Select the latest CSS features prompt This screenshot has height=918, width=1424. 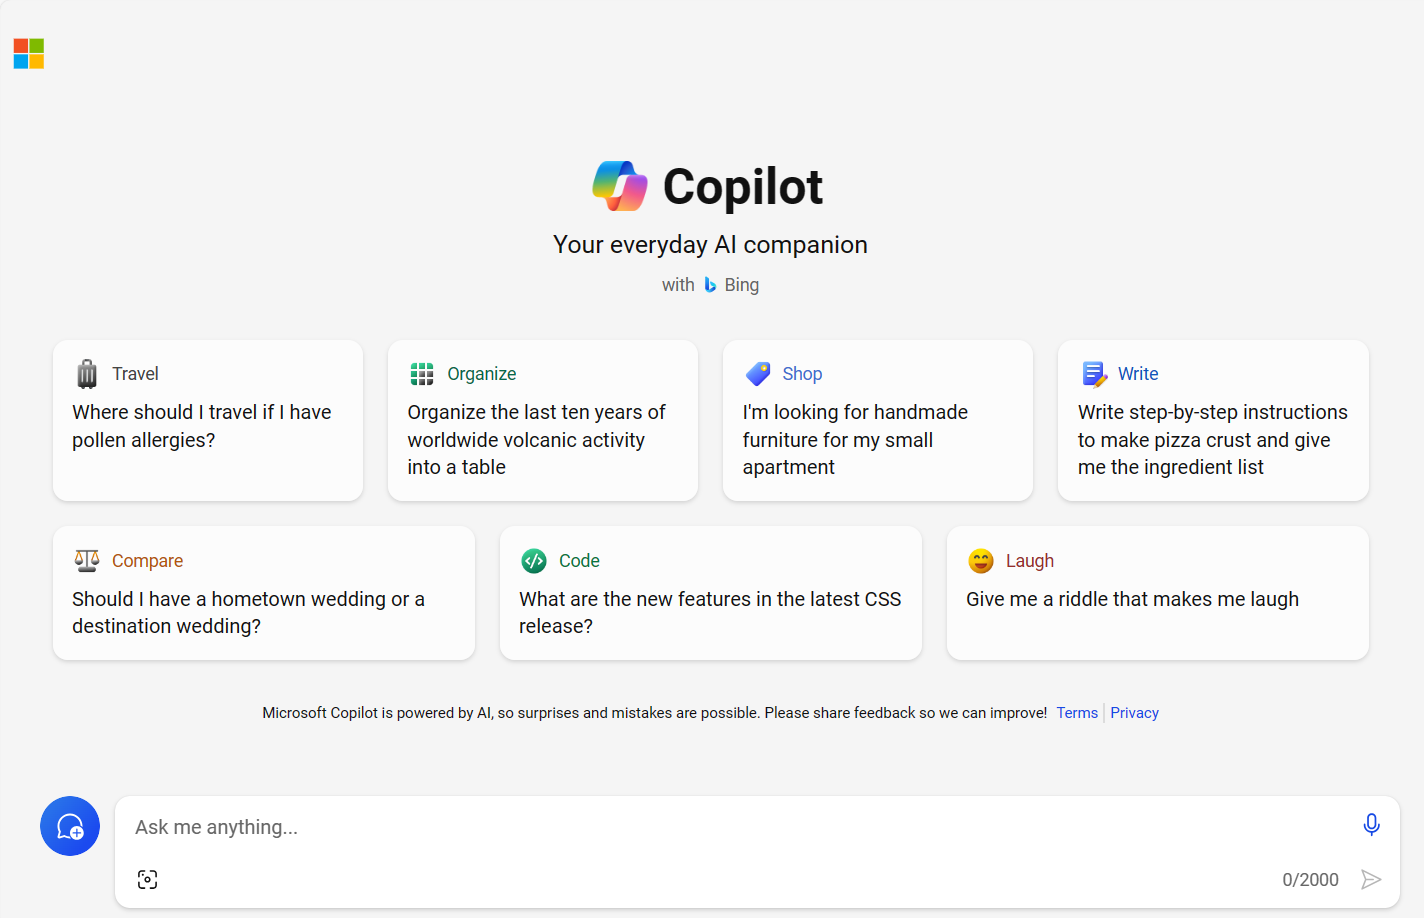[x=711, y=593]
